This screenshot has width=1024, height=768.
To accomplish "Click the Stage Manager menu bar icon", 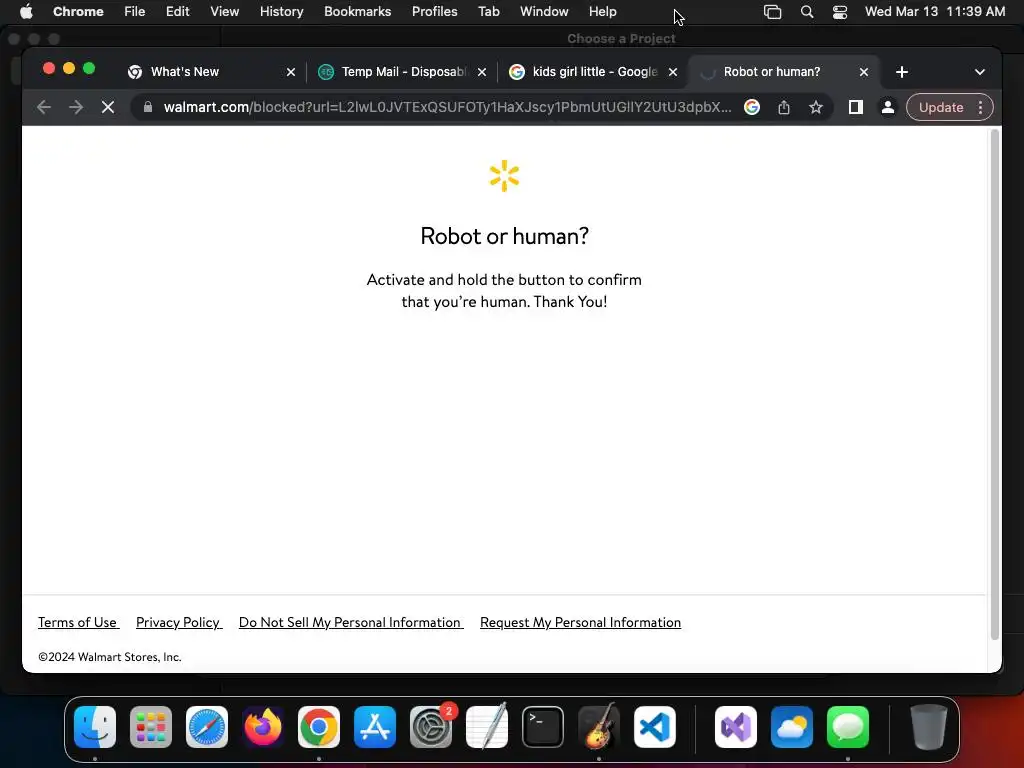I will [x=773, y=12].
